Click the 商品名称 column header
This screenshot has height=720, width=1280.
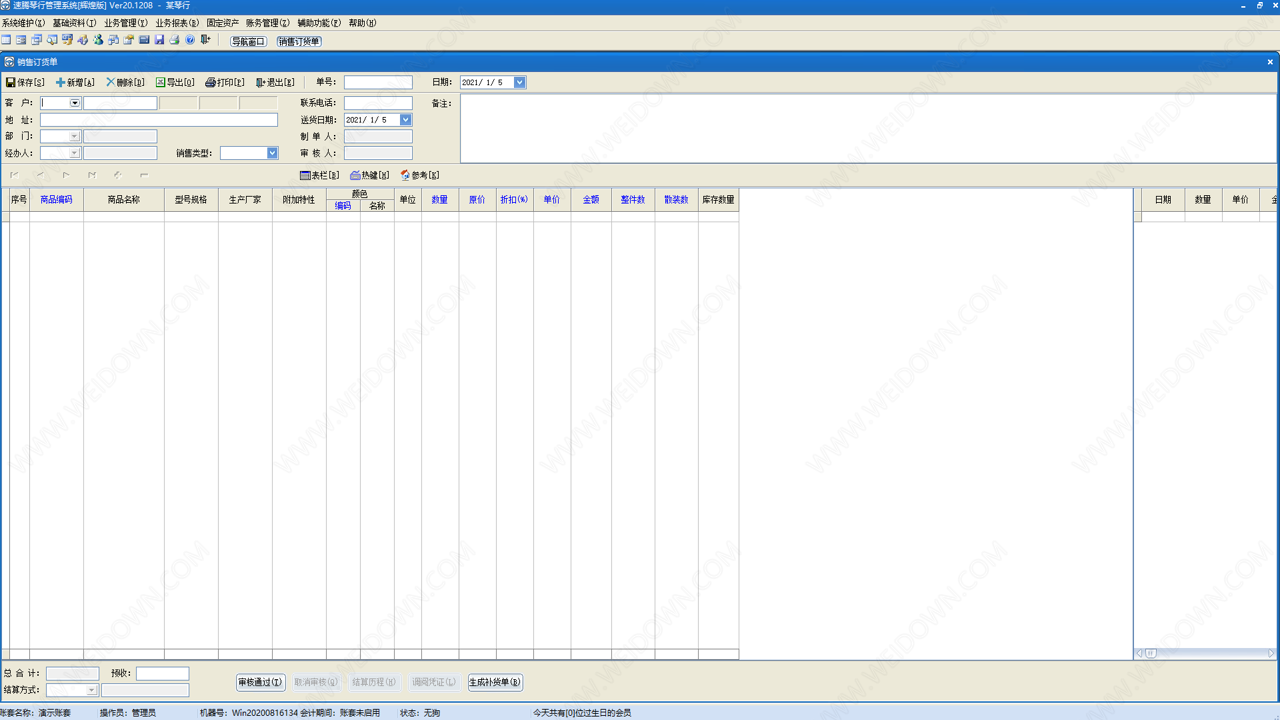124,200
